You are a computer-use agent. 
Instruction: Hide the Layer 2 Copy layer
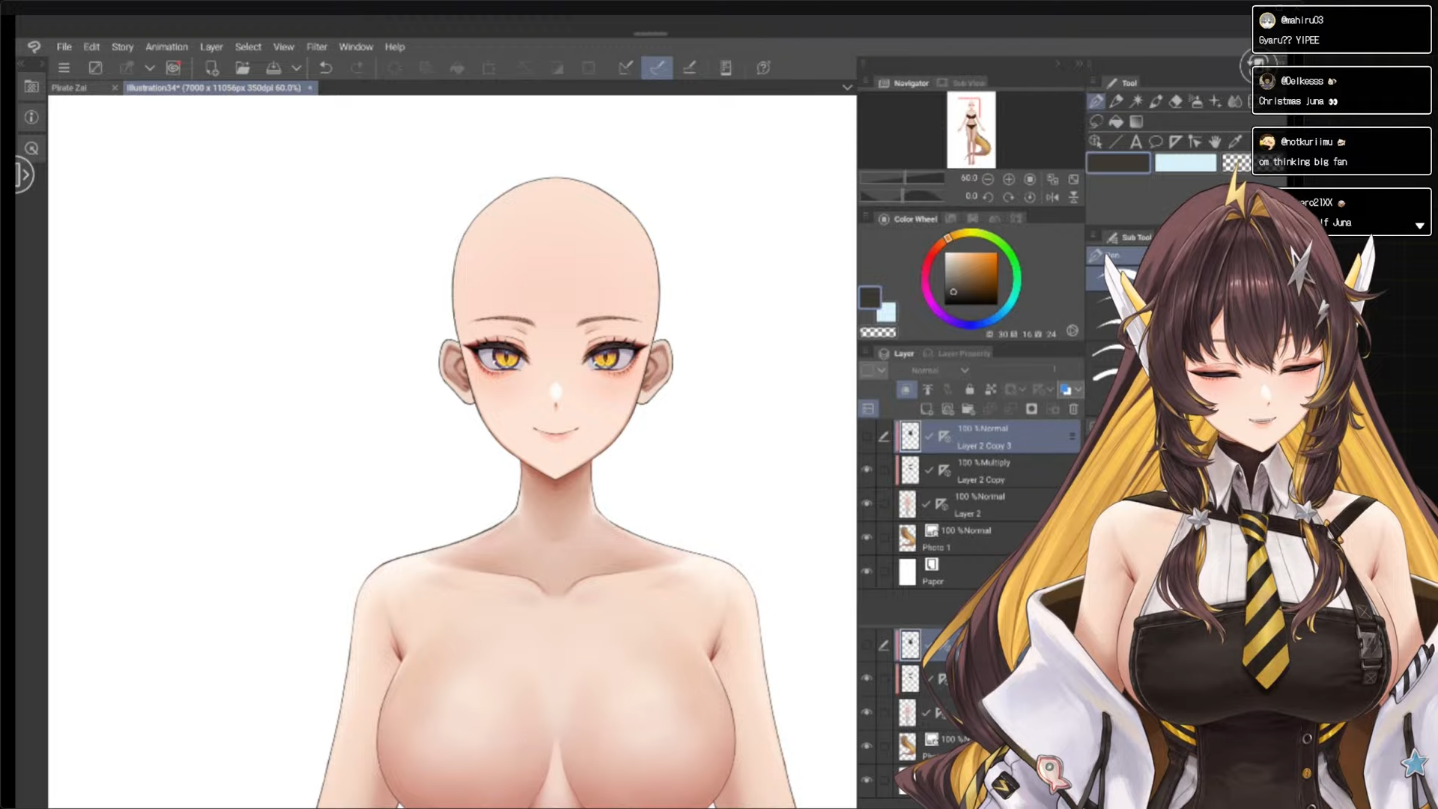[867, 470]
